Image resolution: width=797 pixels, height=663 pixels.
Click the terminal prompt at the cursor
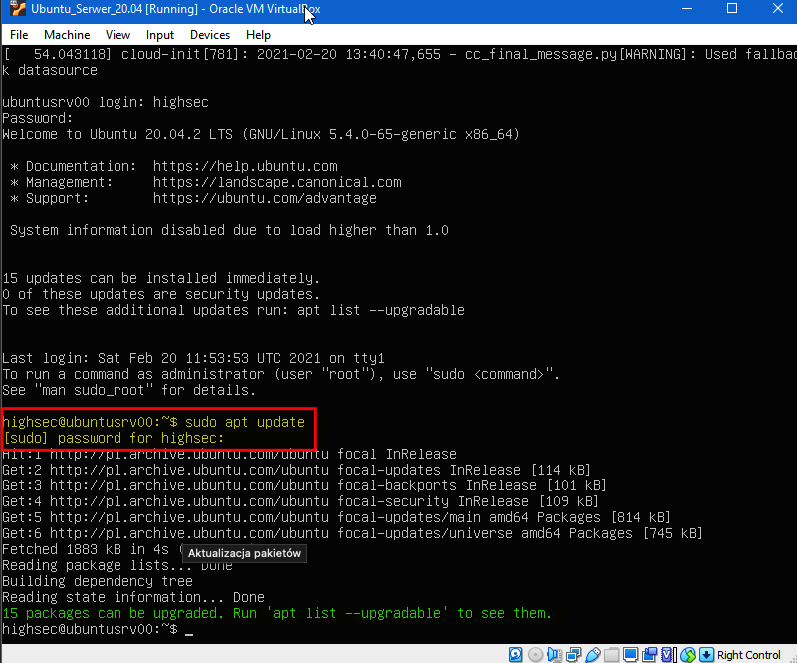pyautogui.click(x=188, y=630)
